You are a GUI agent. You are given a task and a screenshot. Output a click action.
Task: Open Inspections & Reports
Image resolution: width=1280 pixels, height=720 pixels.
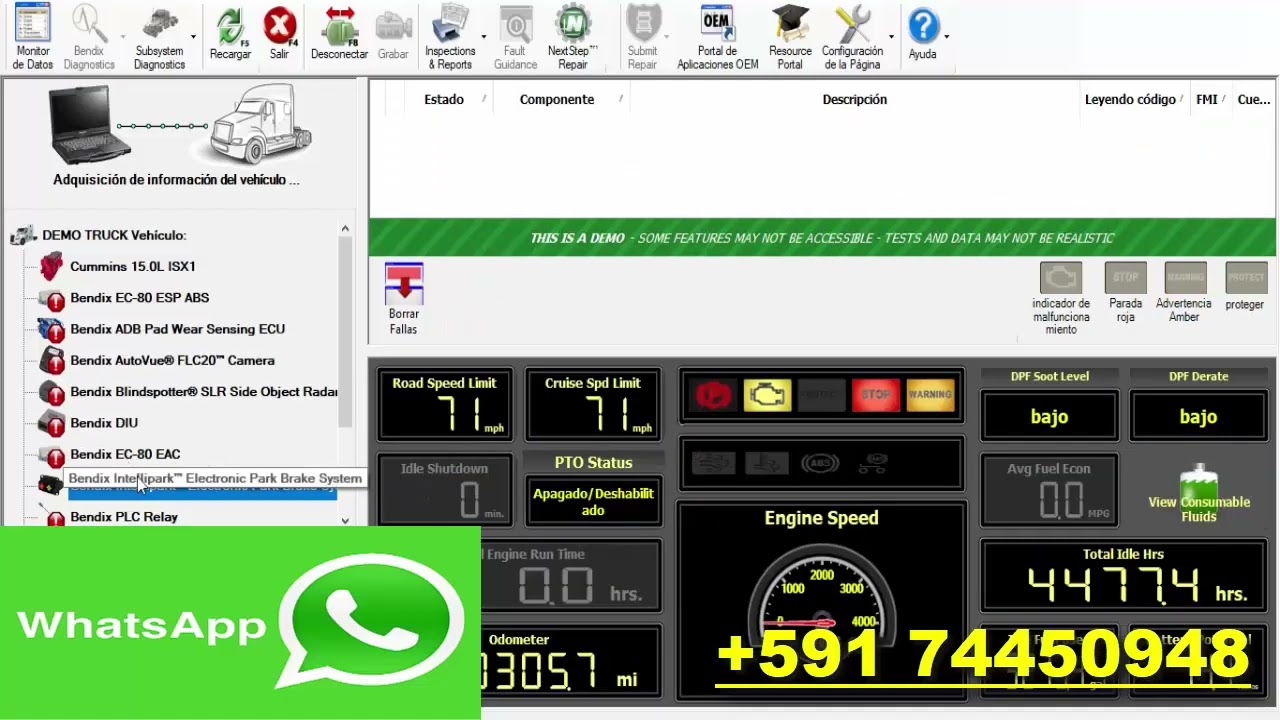tap(450, 37)
